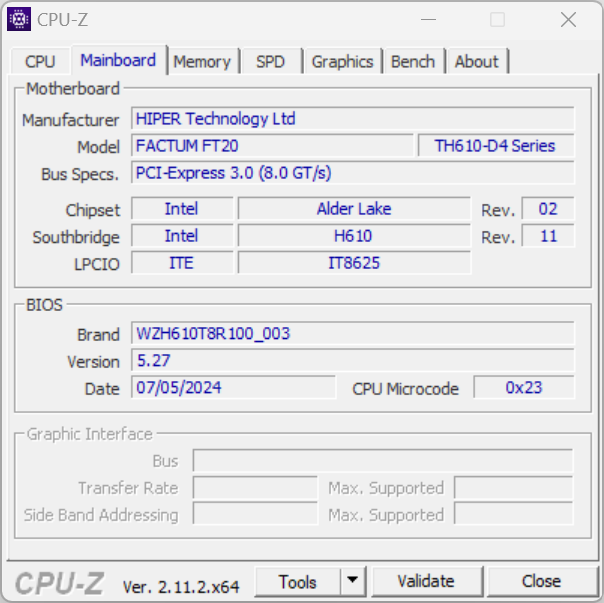The image size is (604, 603).
Task: Click the TH610-D4 Series field
Action: tap(496, 146)
